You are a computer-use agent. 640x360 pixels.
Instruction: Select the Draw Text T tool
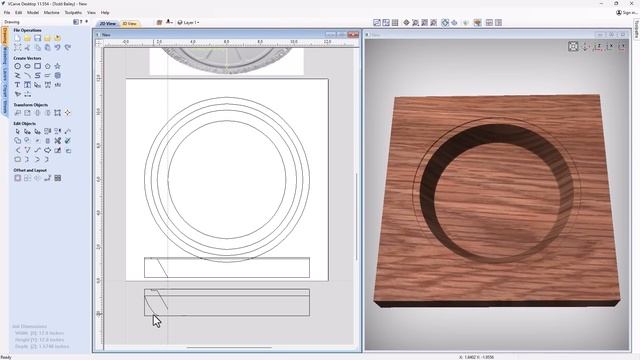click(x=17, y=85)
